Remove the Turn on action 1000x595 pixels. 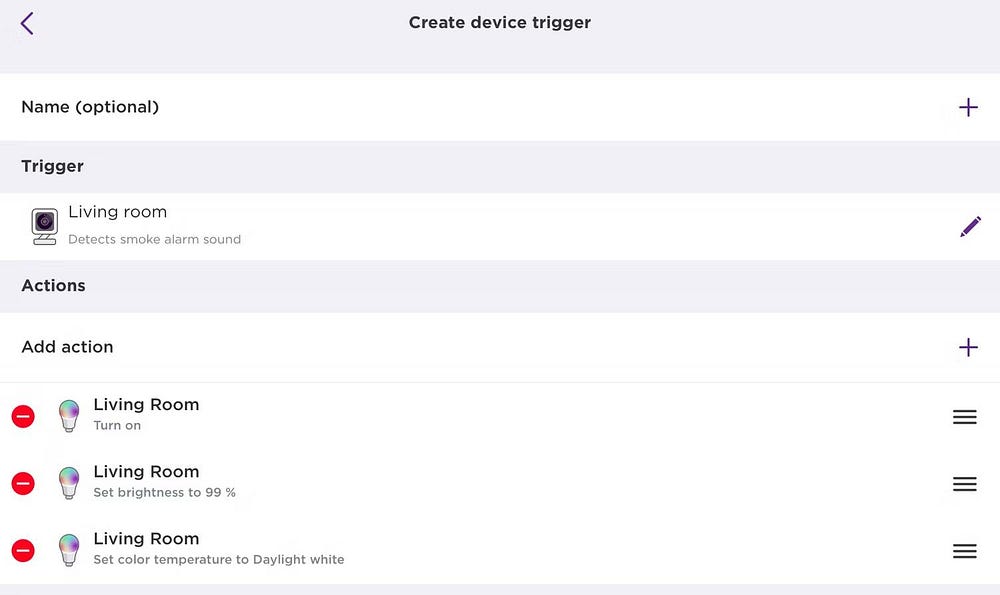click(x=23, y=416)
